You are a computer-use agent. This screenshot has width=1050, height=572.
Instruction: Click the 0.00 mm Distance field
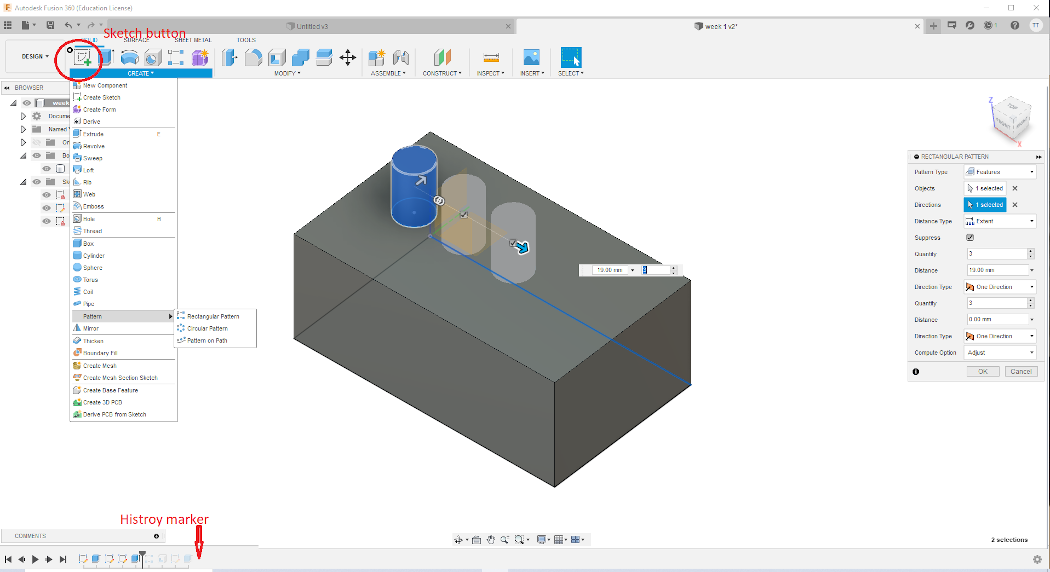997,319
